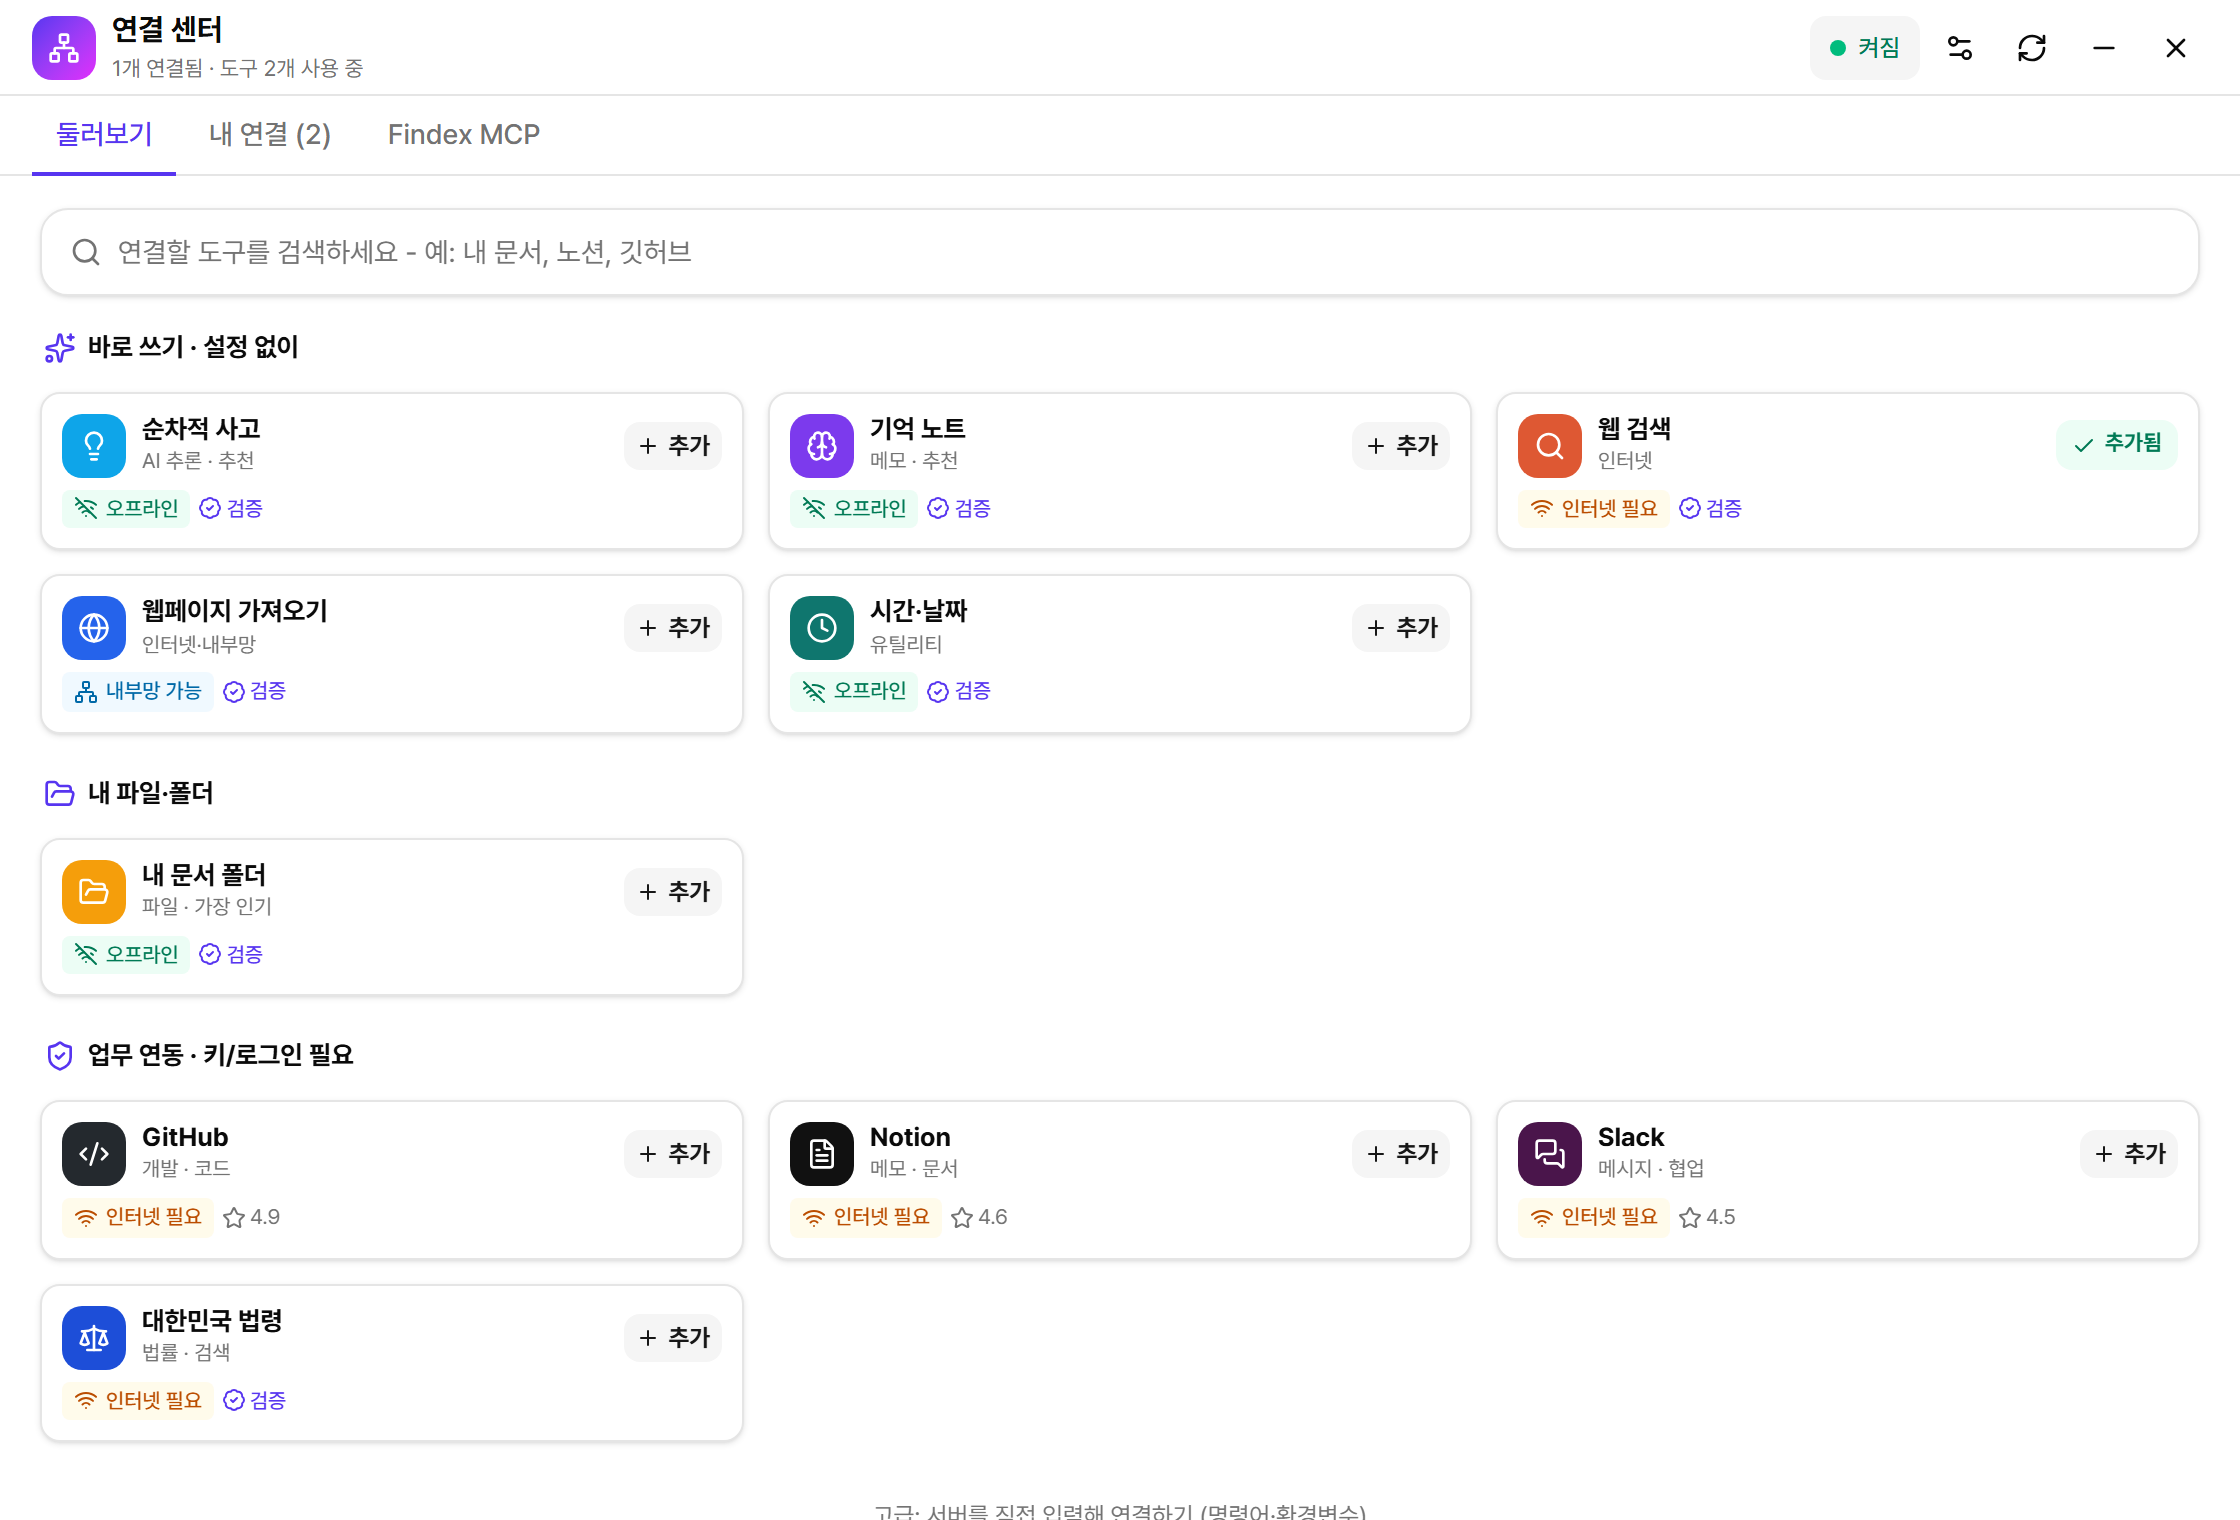Click the GitHub code icon

94,1154
